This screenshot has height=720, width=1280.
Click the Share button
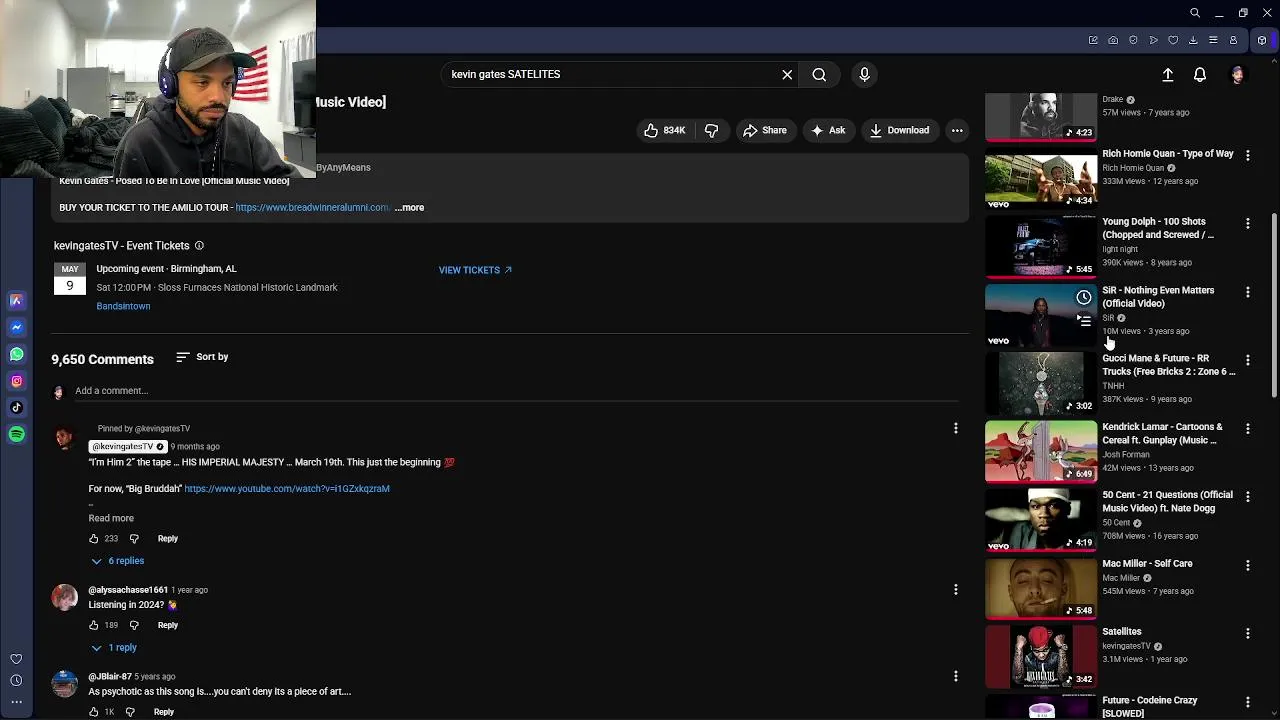(765, 130)
